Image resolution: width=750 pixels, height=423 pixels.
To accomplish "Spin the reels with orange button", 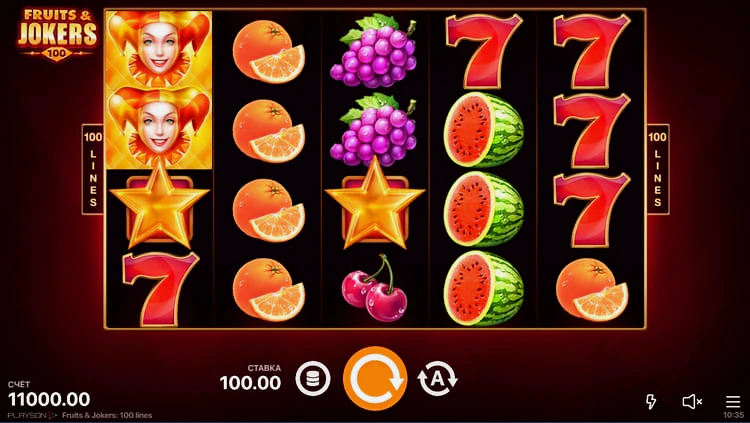I will click(375, 378).
